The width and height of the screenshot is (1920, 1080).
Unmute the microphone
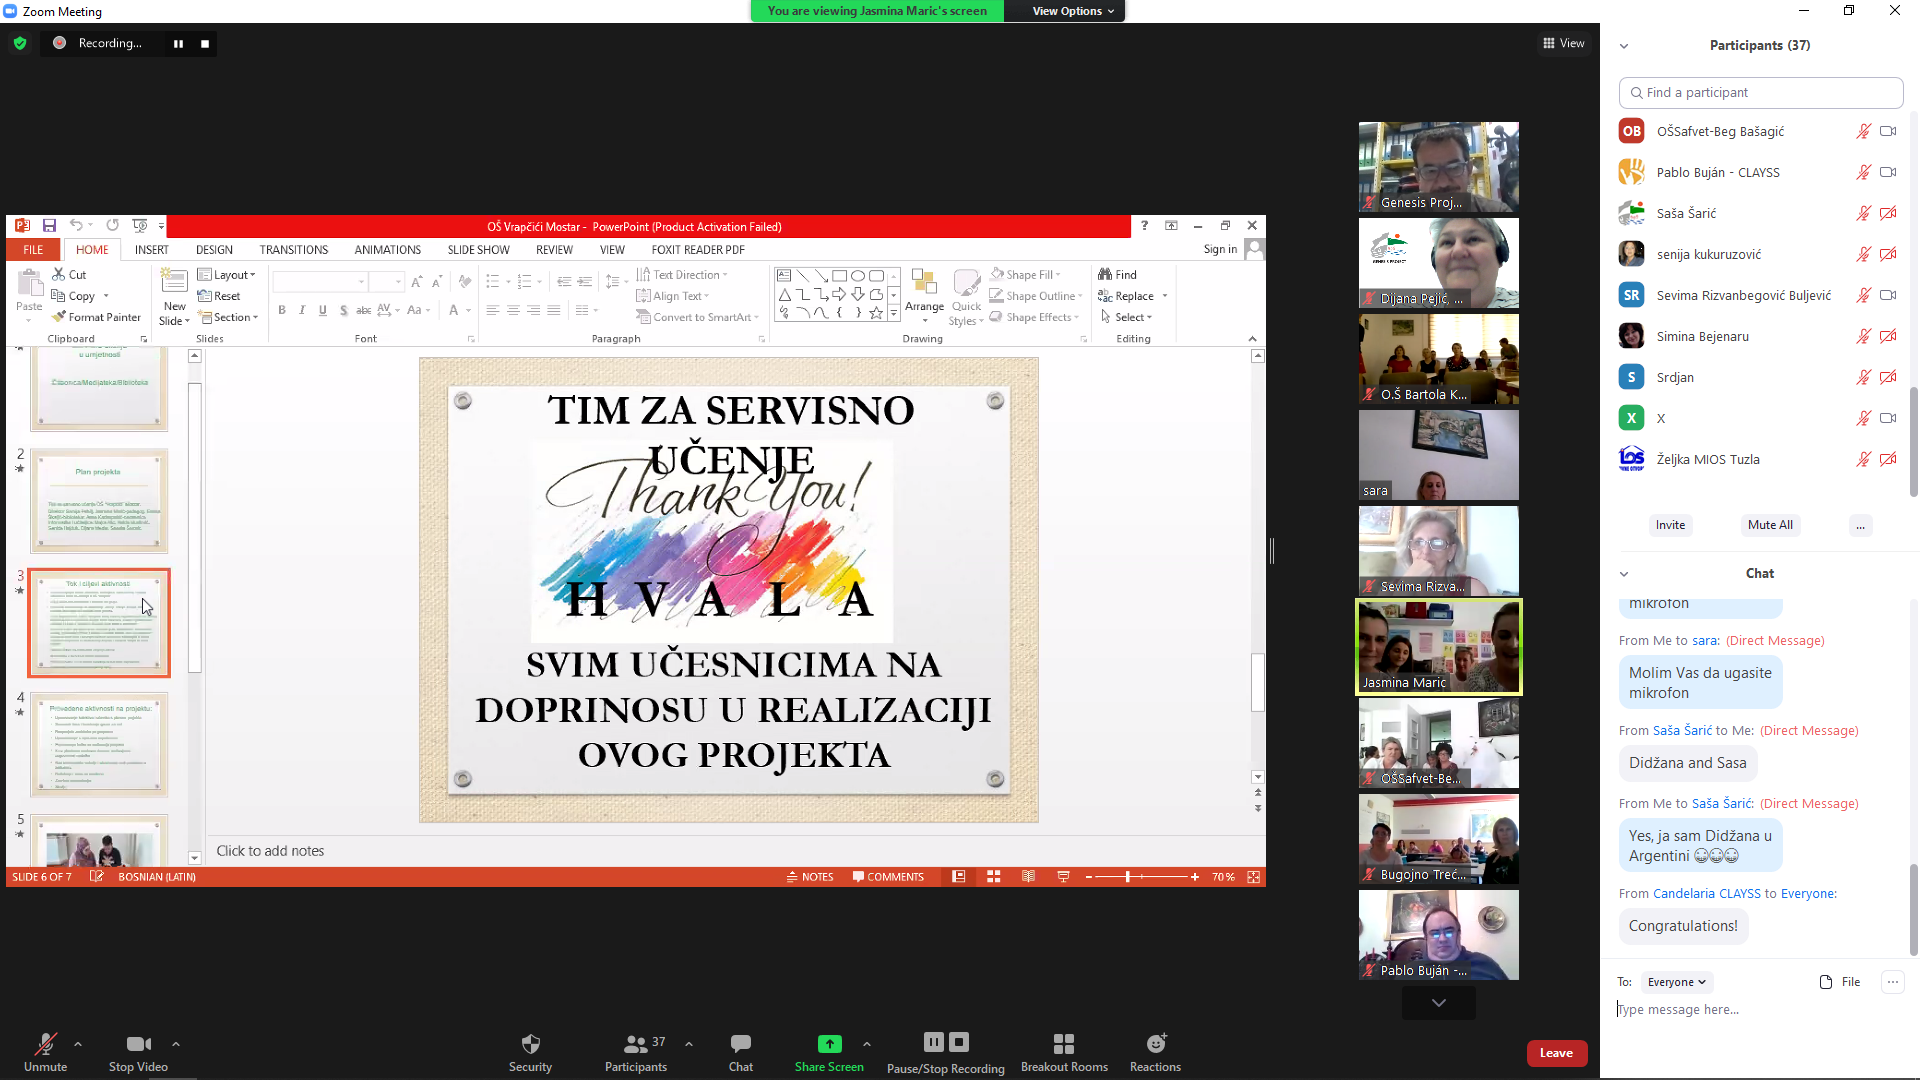tap(45, 1044)
